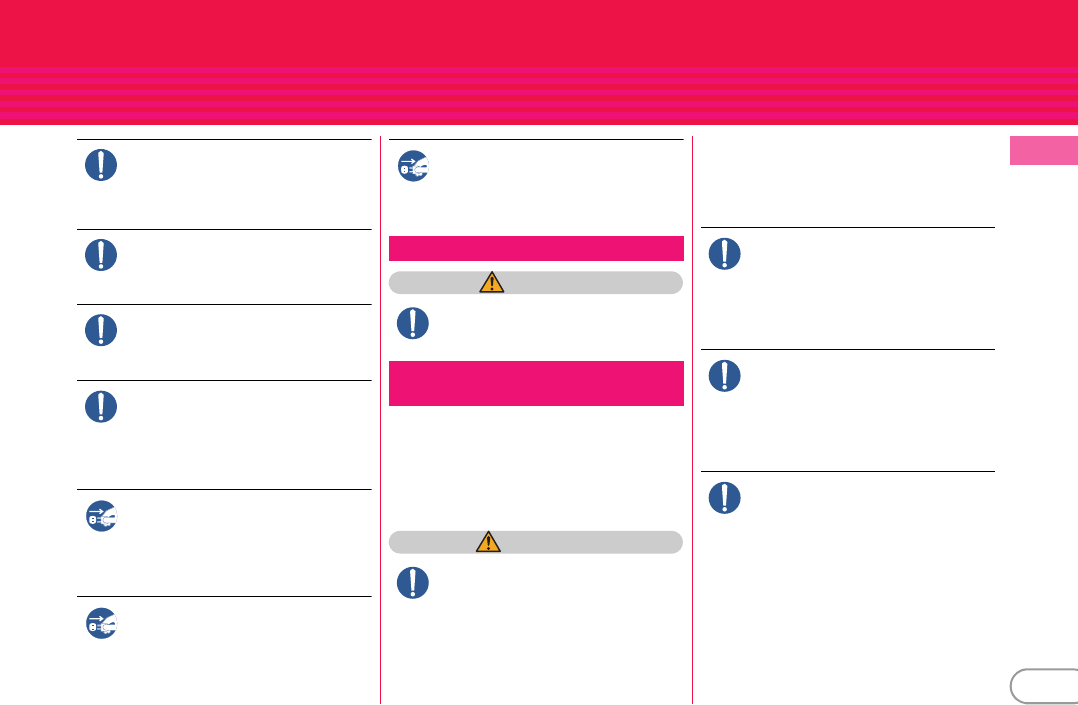Click the upper orange warning triangle
The width and height of the screenshot is (1078, 705).
[x=492, y=282]
